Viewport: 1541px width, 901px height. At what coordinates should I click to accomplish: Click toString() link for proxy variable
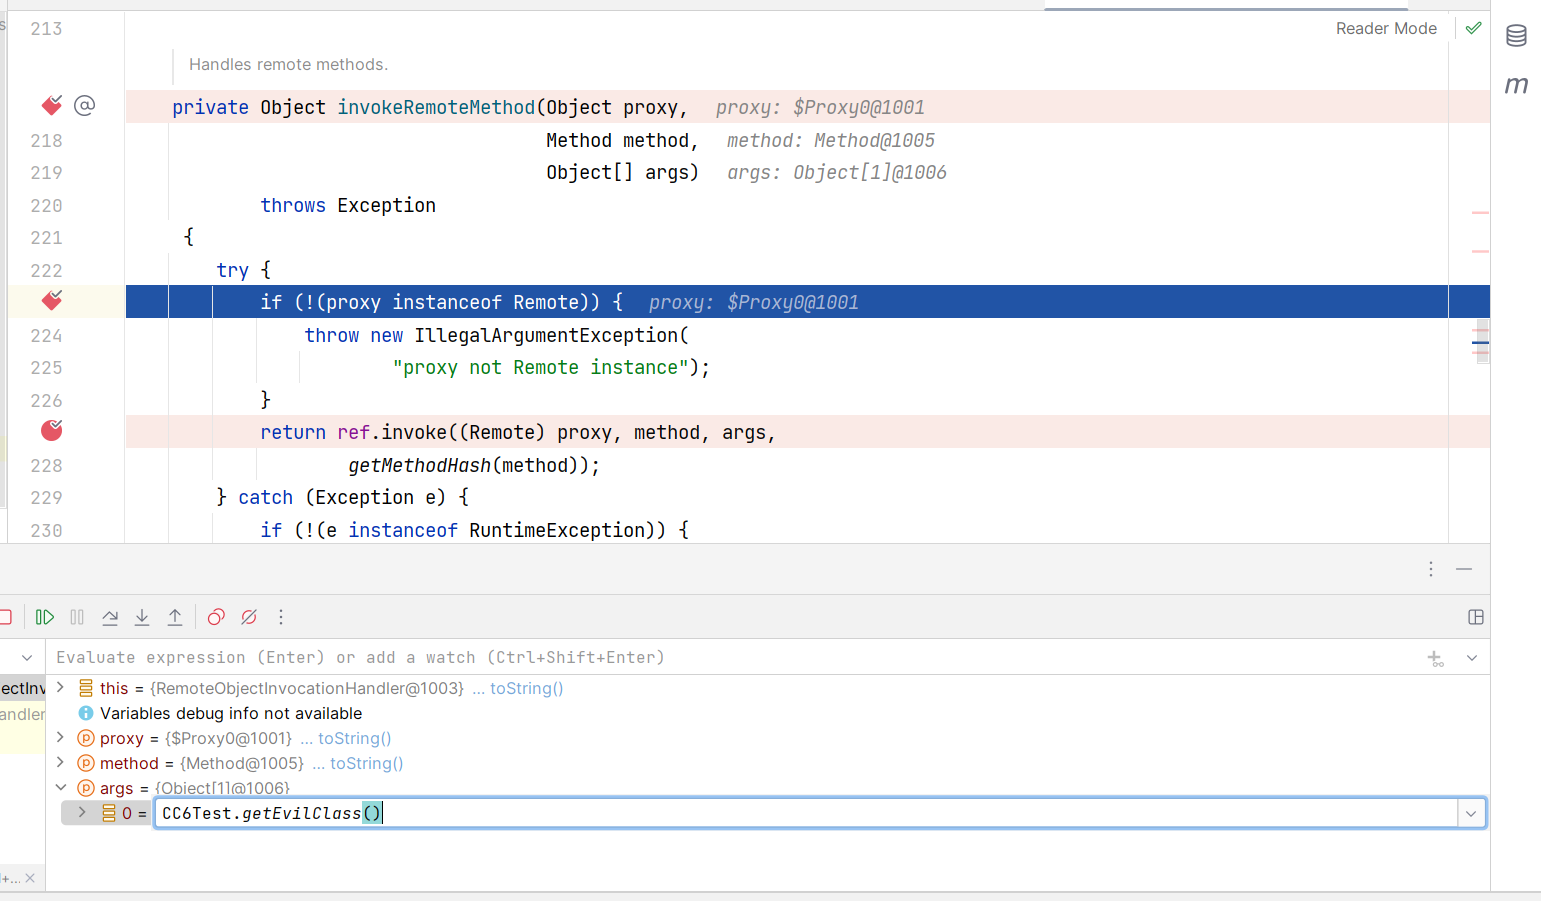(354, 739)
